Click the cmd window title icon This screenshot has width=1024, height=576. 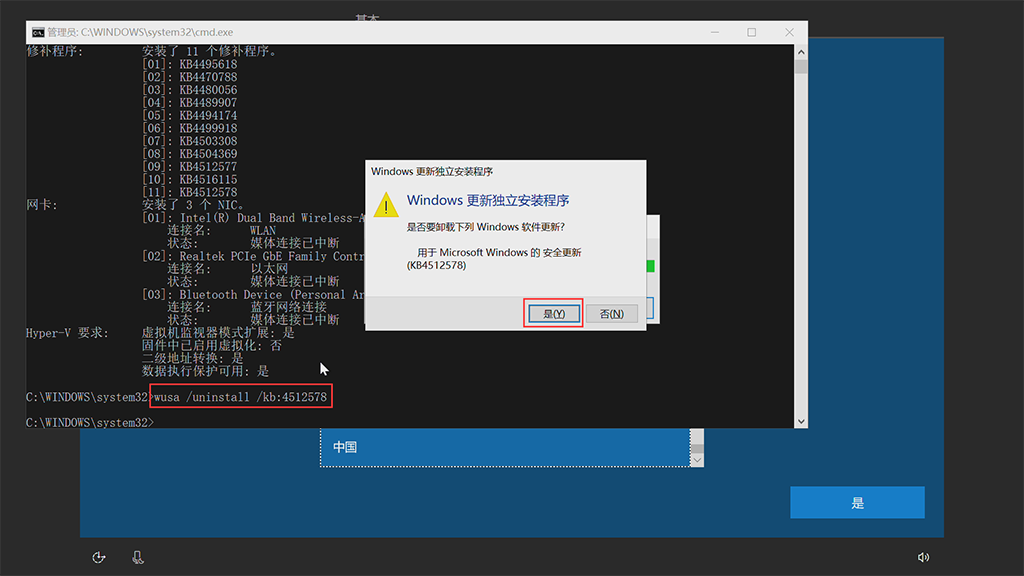38,32
